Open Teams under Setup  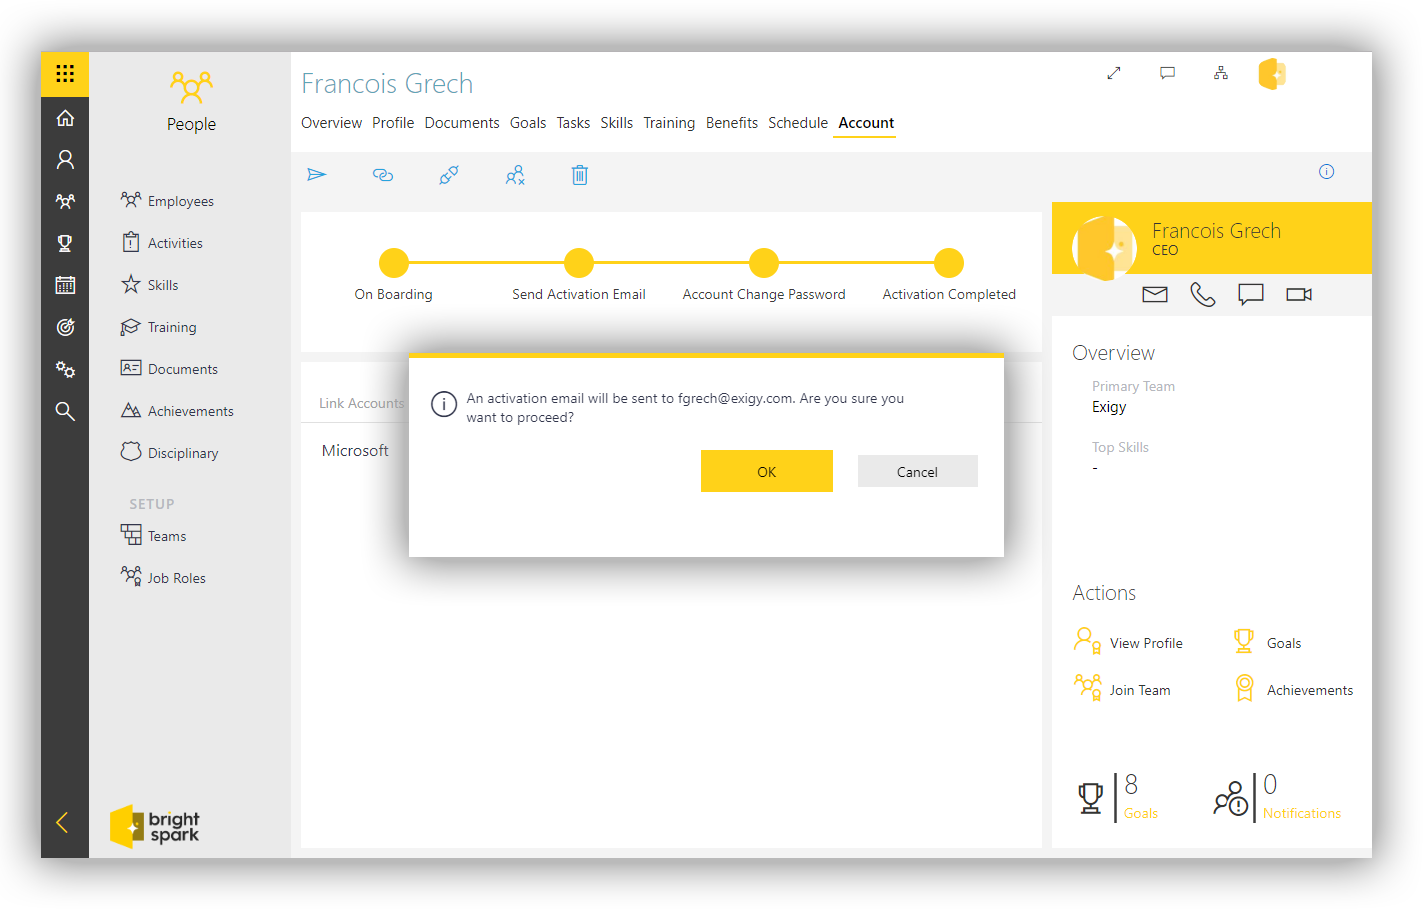coord(154,536)
